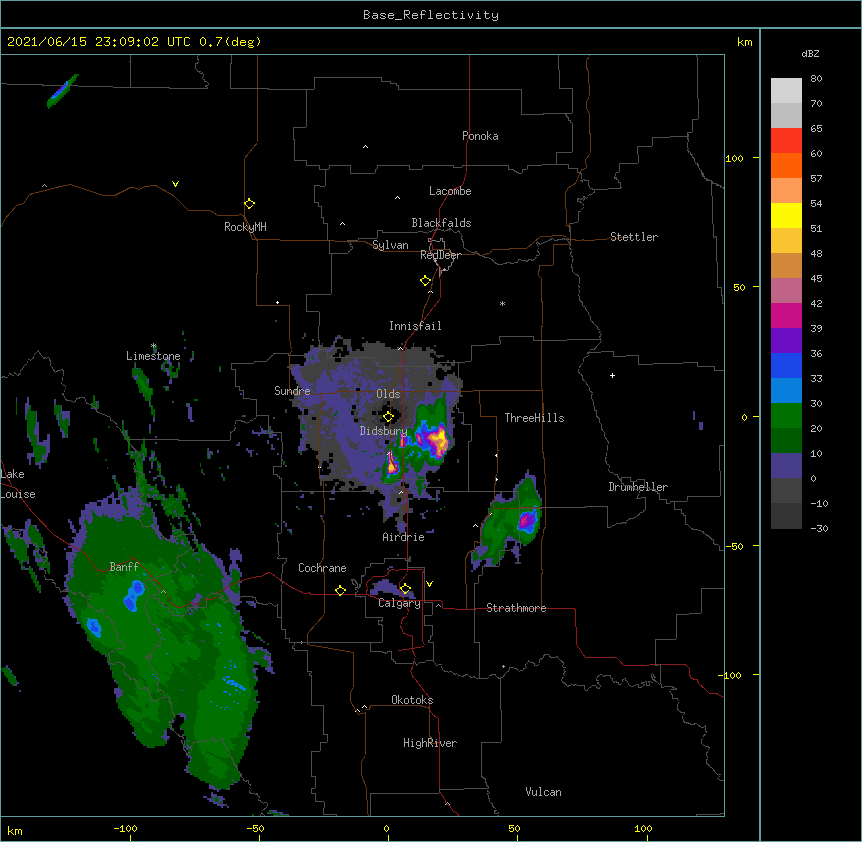The height and width of the screenshot is (842, 862).
Task: Click the Blackfalds city label
Action: tap(441, 223)
